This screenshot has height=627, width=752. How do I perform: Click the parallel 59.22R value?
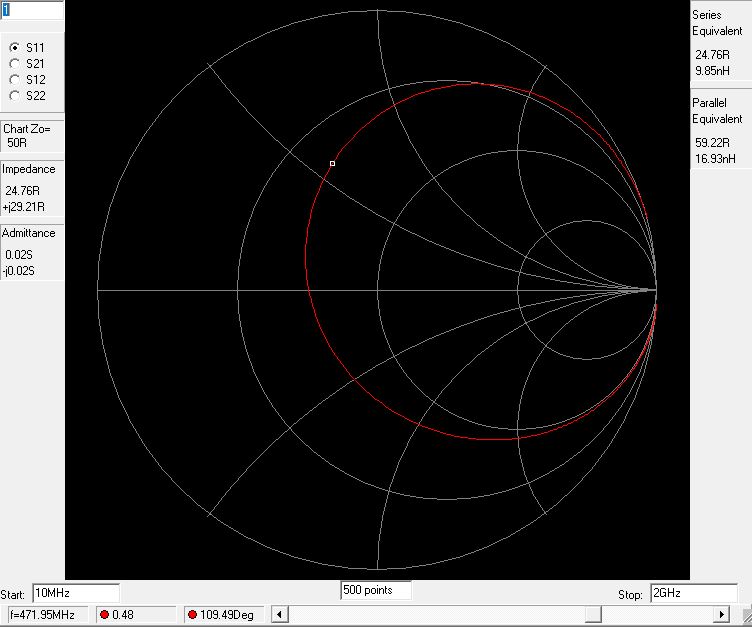coord(712,142)
